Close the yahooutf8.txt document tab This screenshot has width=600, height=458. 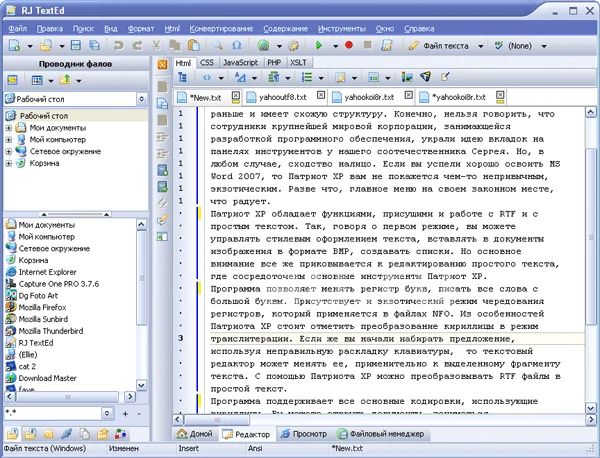[x=321, y=95]
